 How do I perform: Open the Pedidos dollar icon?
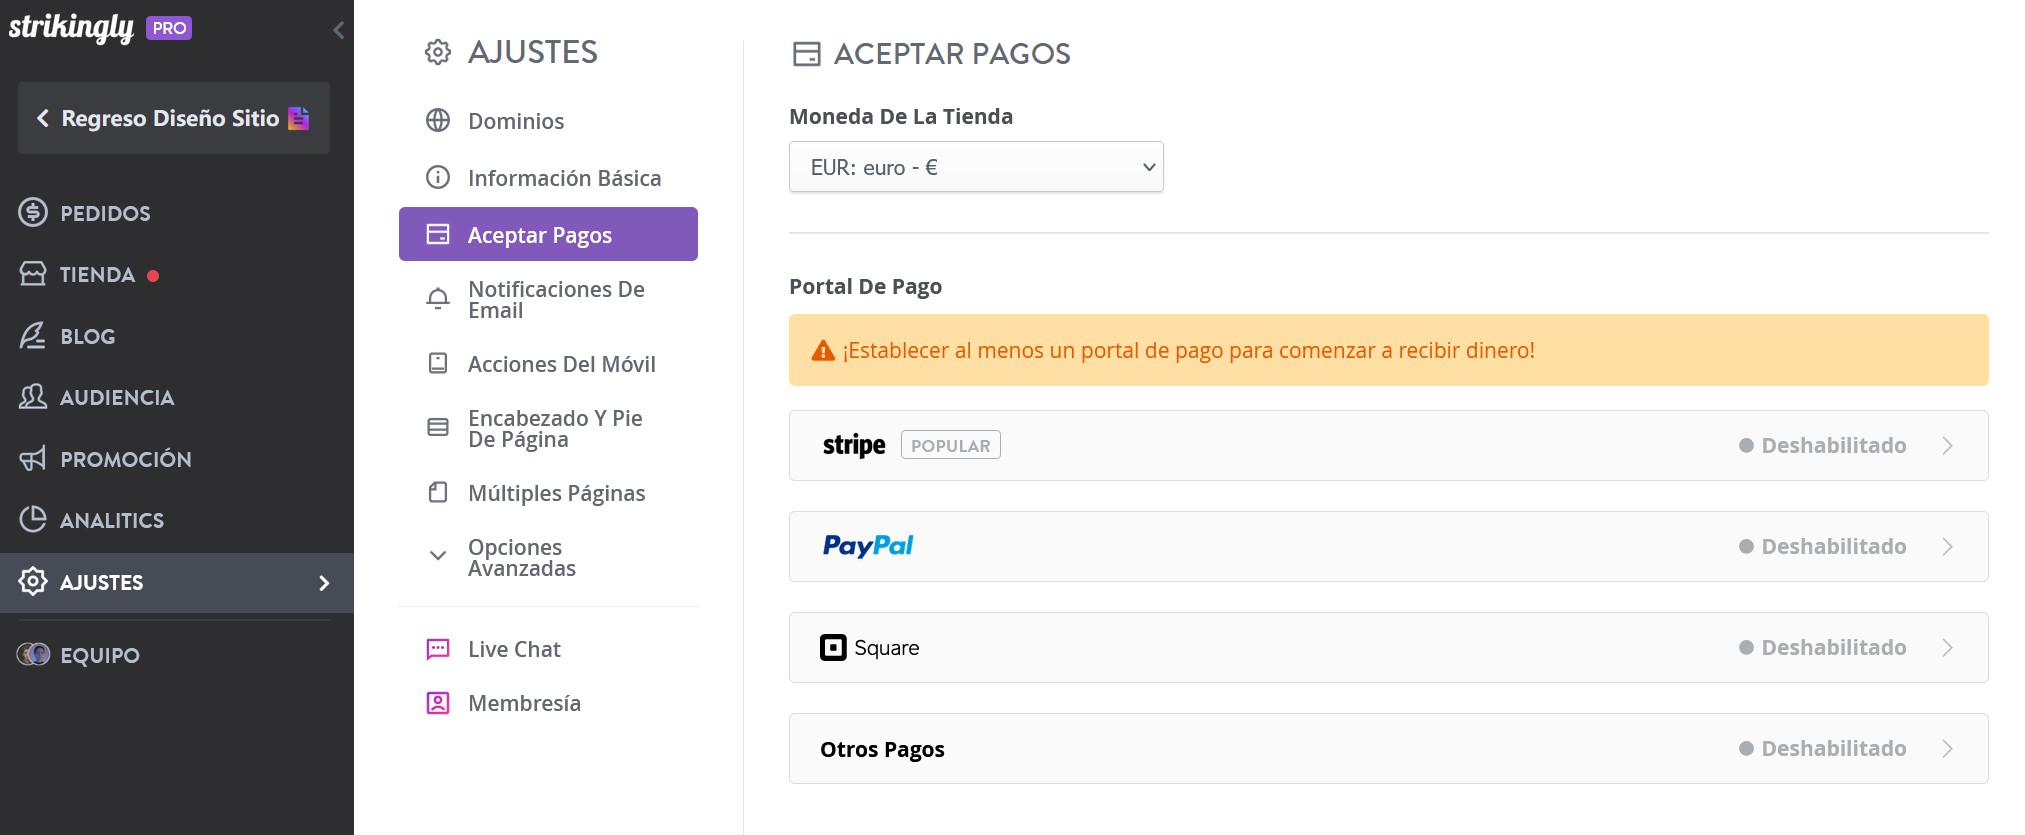coord(33,212)
